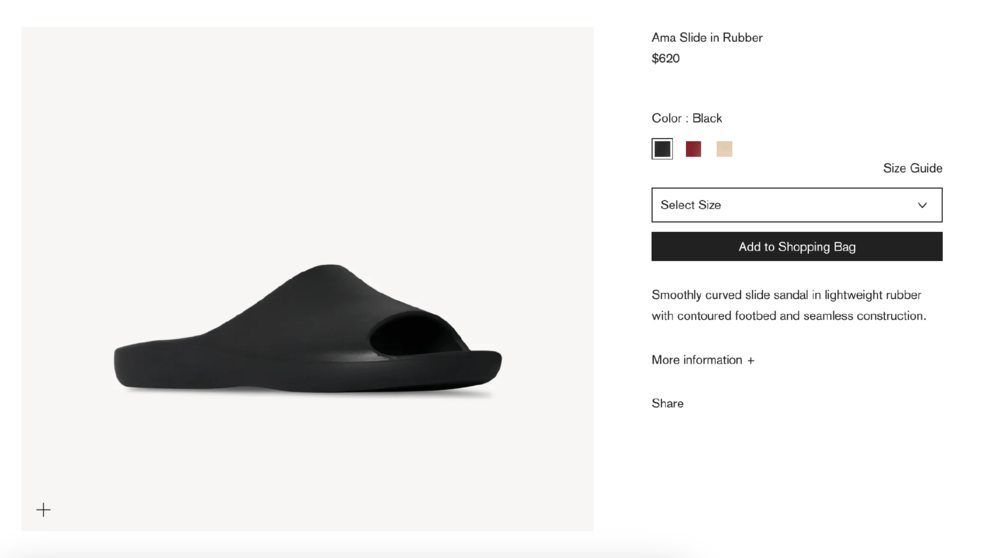
Task: Select the Black color swatch
Action: (x=662, y=149)
